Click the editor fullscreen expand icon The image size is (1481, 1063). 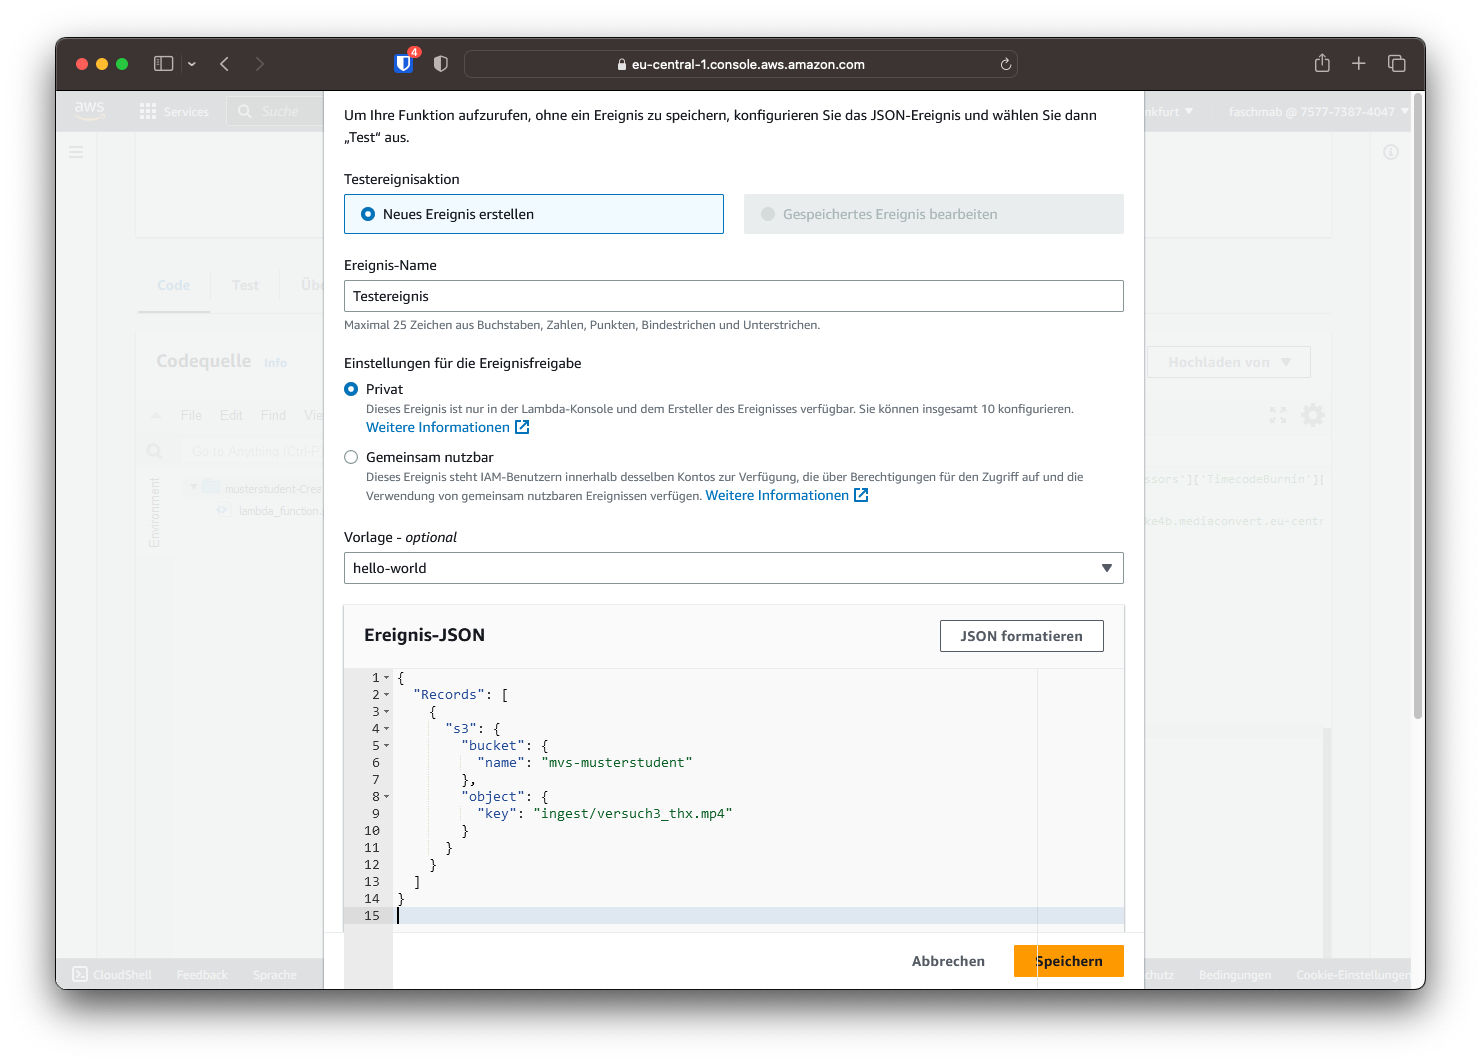coord(1278,415)
